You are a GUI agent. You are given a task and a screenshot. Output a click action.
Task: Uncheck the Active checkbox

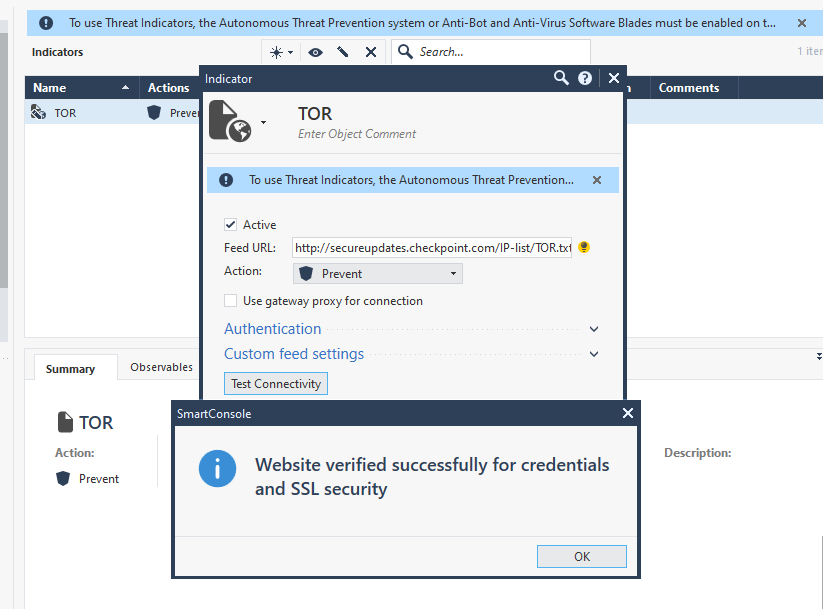[231, 224]
